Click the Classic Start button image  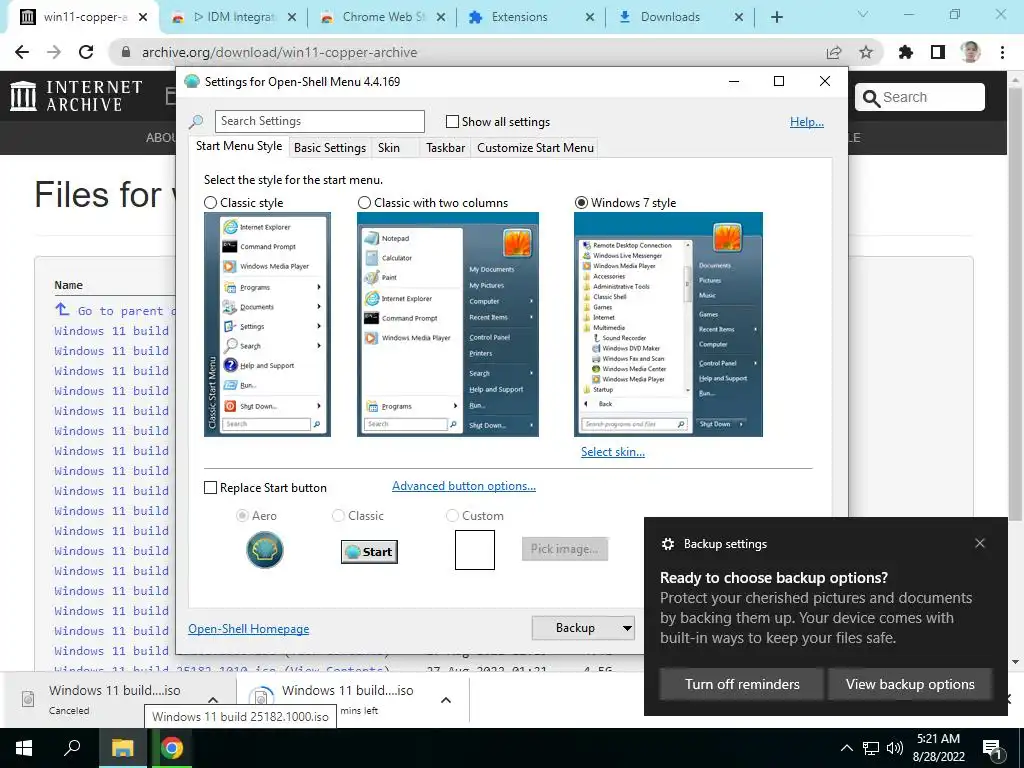[370, 552]
